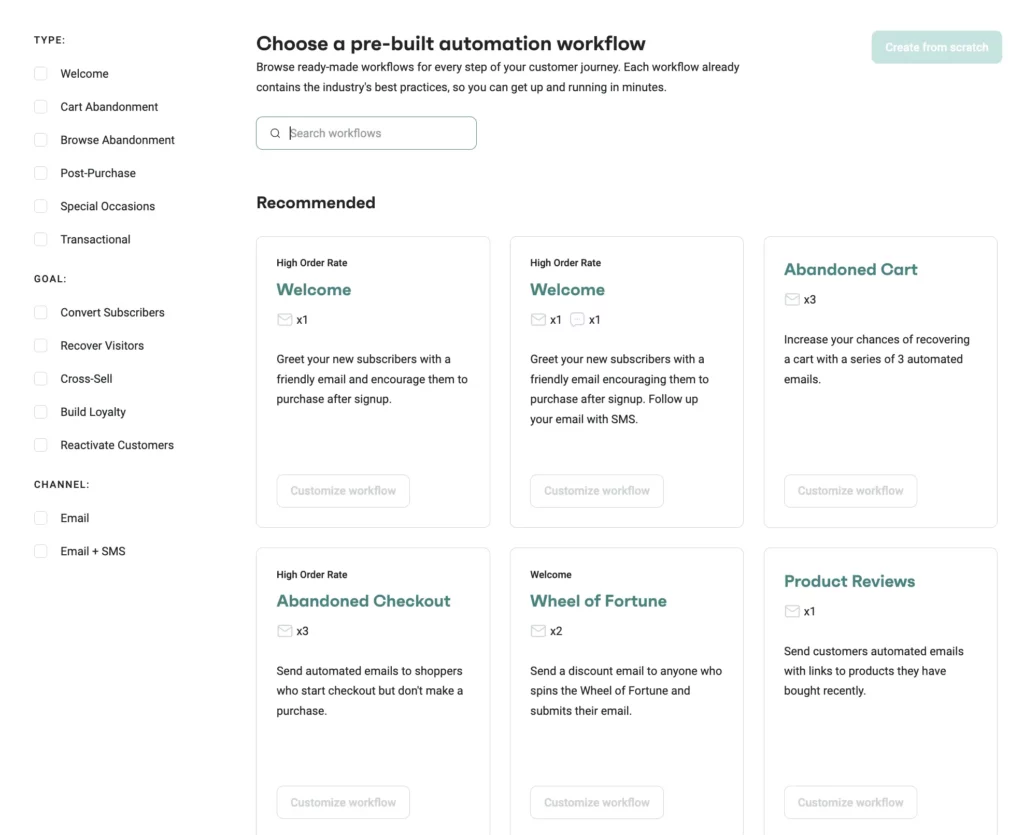Click the envelope icon on the Product Reviews card
This screenshot has height=835, width=1024.
point(791,610)
